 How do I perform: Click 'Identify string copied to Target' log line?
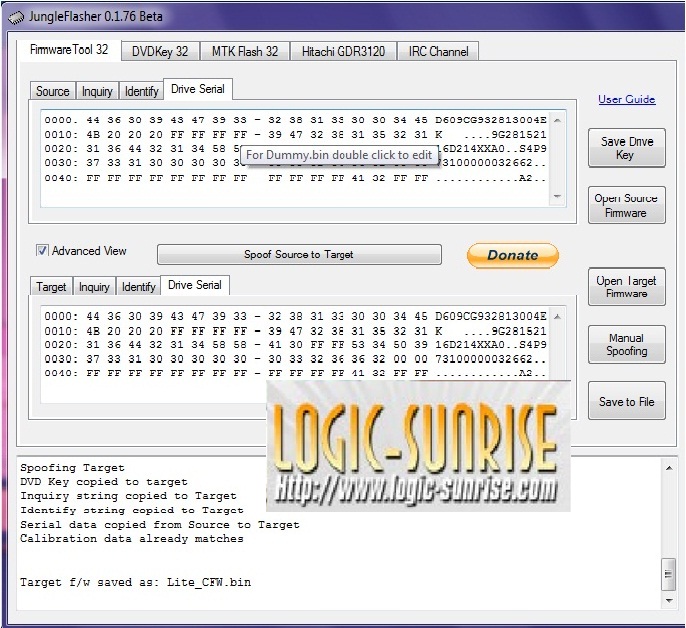tap(132, 510)
